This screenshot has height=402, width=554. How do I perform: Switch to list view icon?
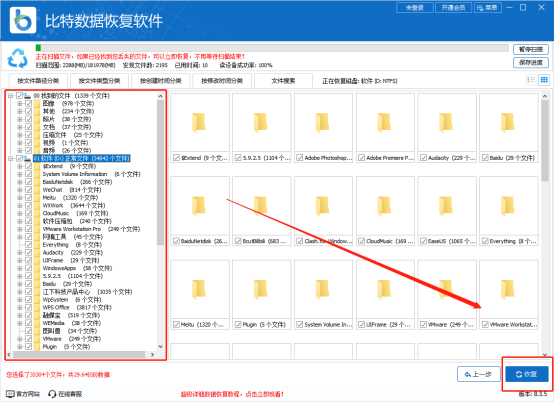coord(531,80)
